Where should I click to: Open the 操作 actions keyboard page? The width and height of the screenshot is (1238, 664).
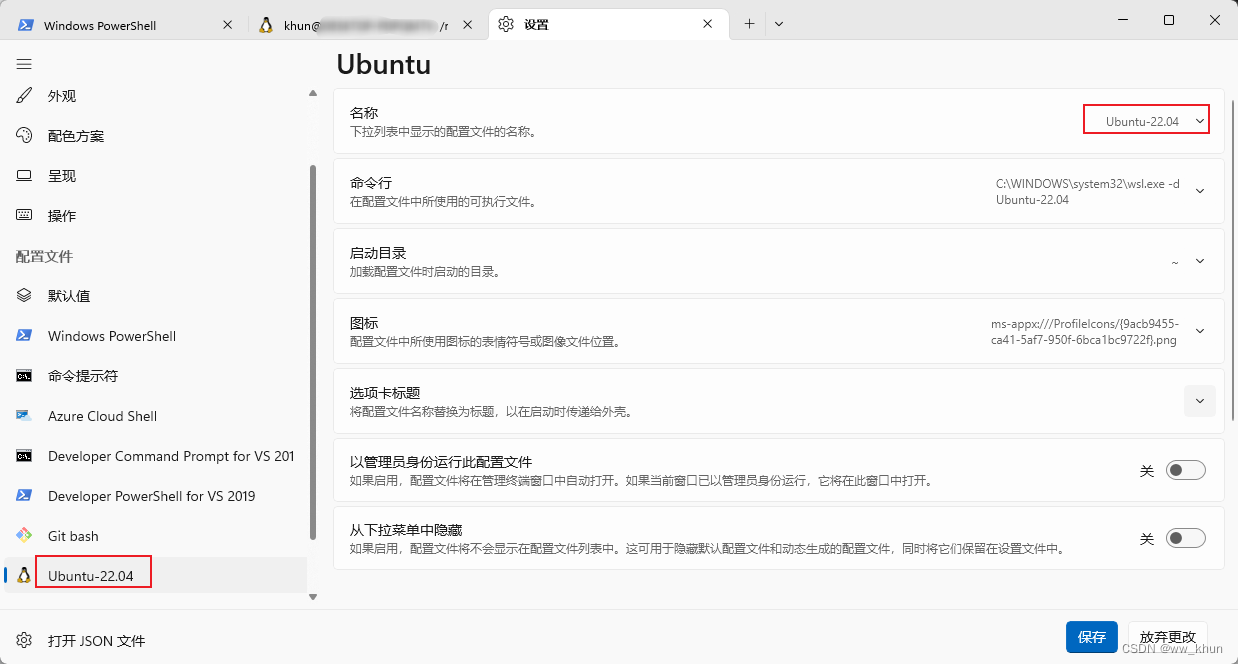click(x=62, y=216)
